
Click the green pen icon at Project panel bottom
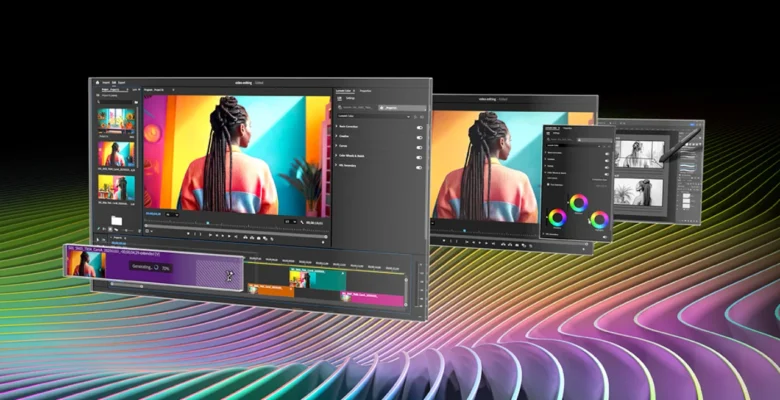(x=98, y=229)
